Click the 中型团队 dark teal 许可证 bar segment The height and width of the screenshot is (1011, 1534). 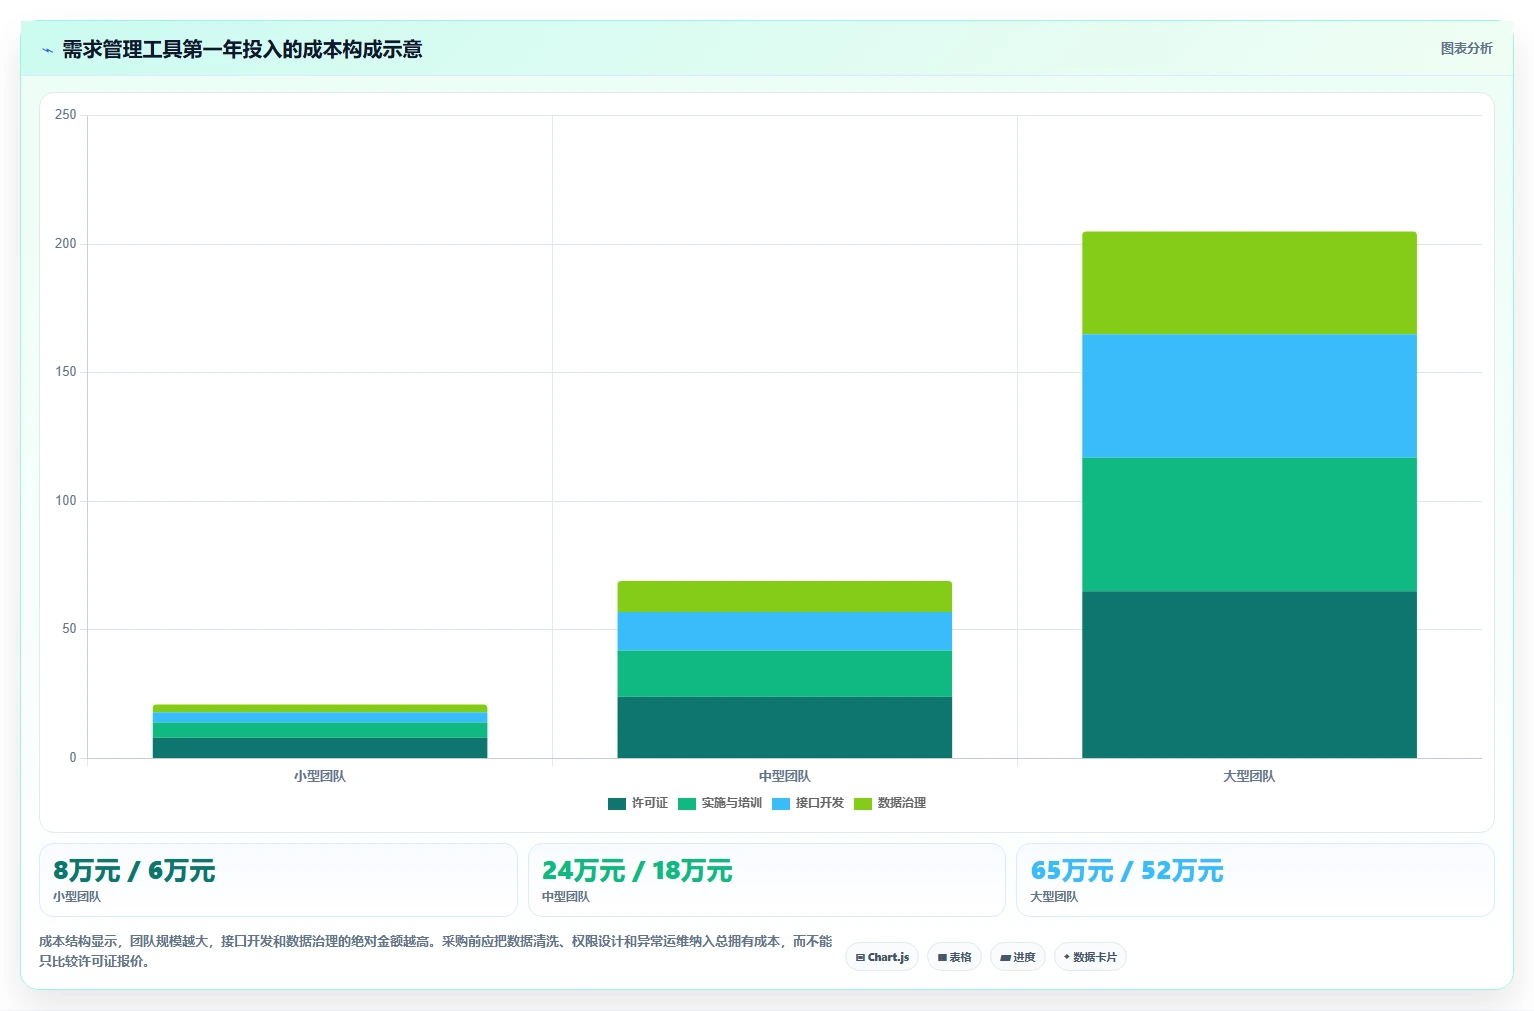(784, 727)
